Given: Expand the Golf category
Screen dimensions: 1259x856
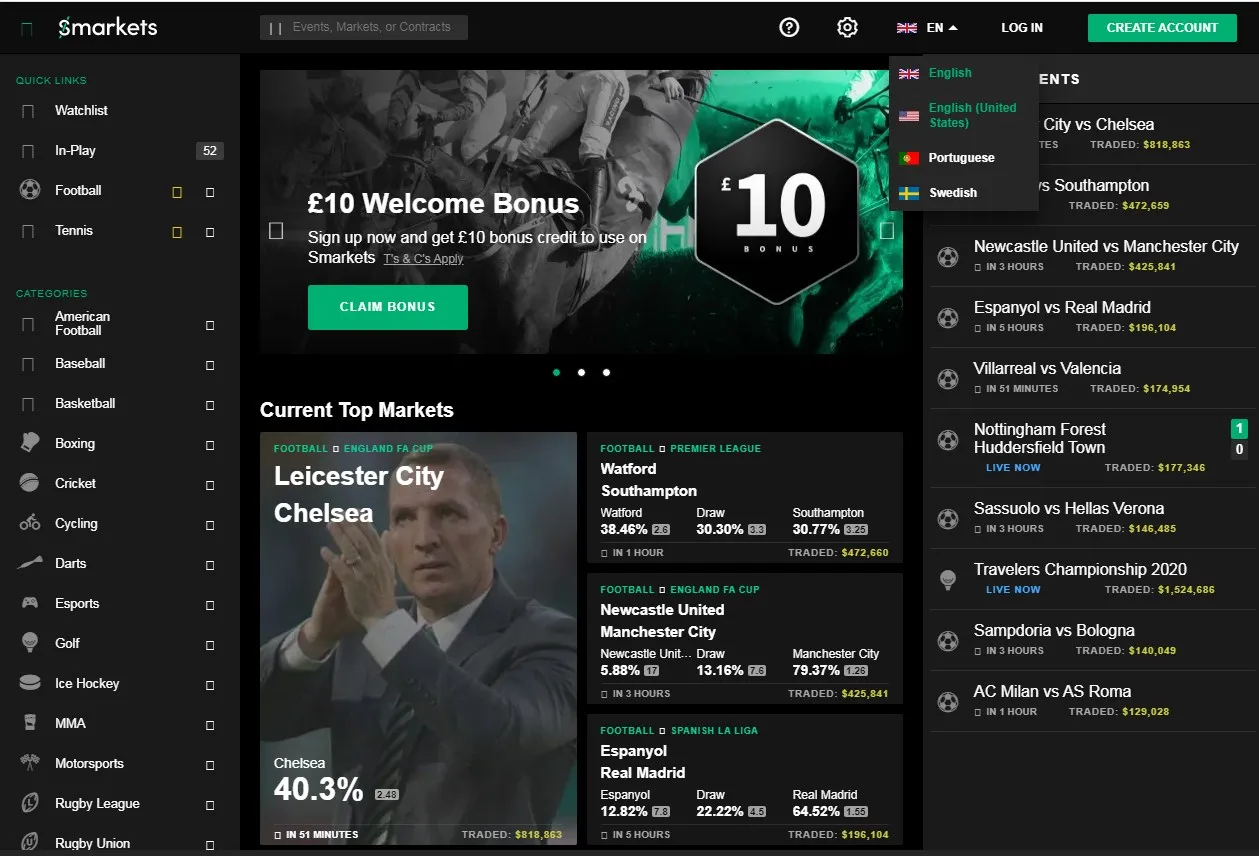Looking at the screenshot, I should point(210,645).
